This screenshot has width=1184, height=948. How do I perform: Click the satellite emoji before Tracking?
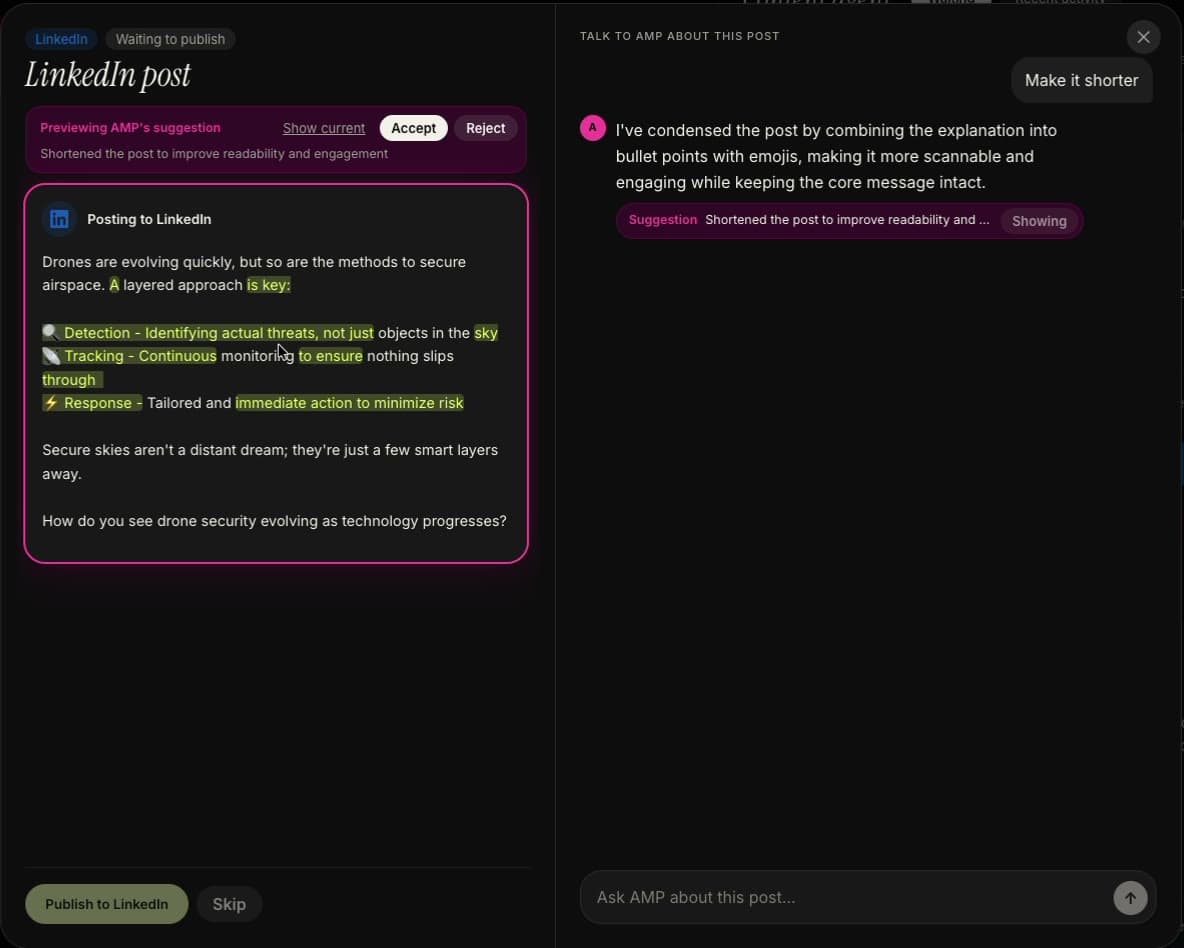pyautogui.click(x=51, y=356)
